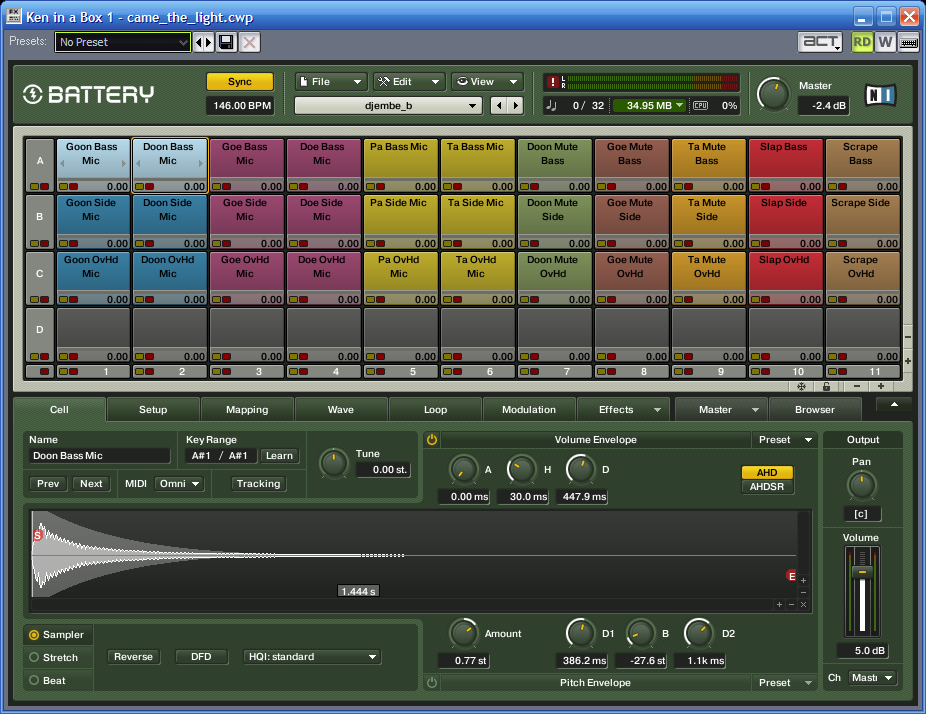Click the Tracking button
The height and width of the screenshot is (714, 926).
tap(259, 484)
